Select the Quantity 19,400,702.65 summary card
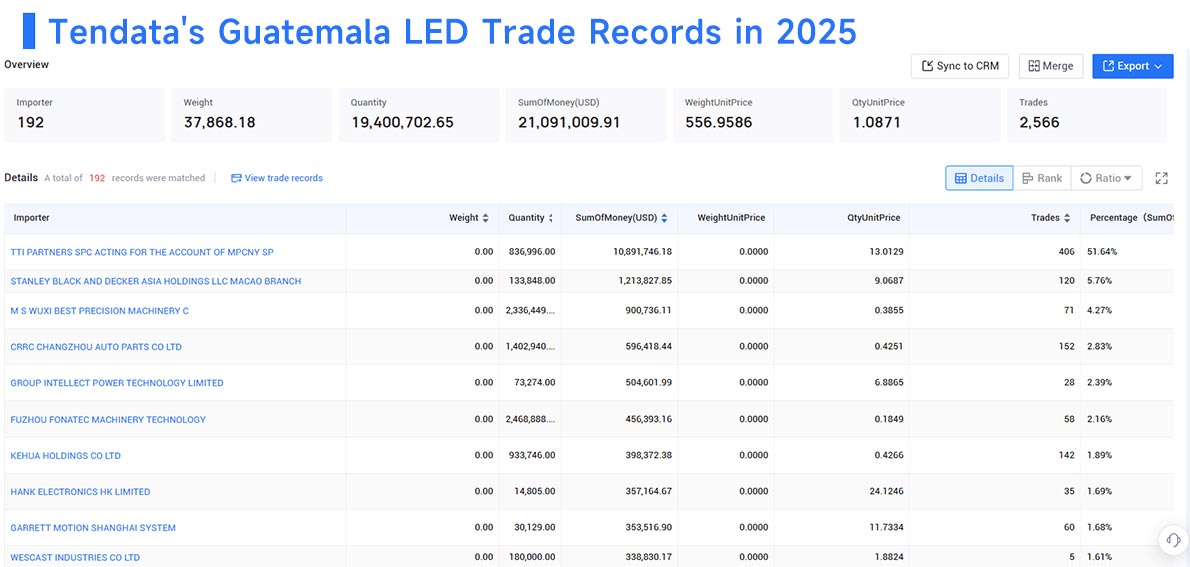Viewport: 1190px width, 567px height. pos(418,115)
